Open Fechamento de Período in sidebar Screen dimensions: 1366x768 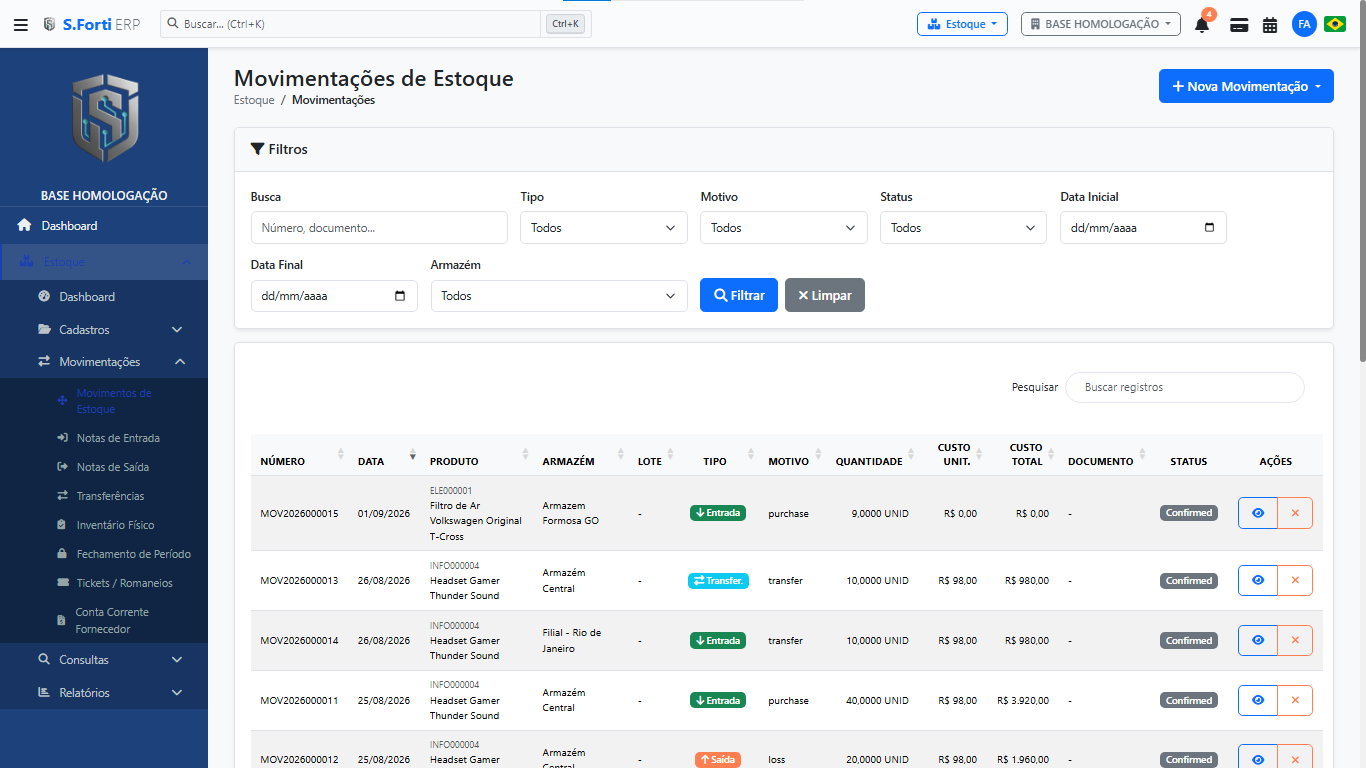133,554
